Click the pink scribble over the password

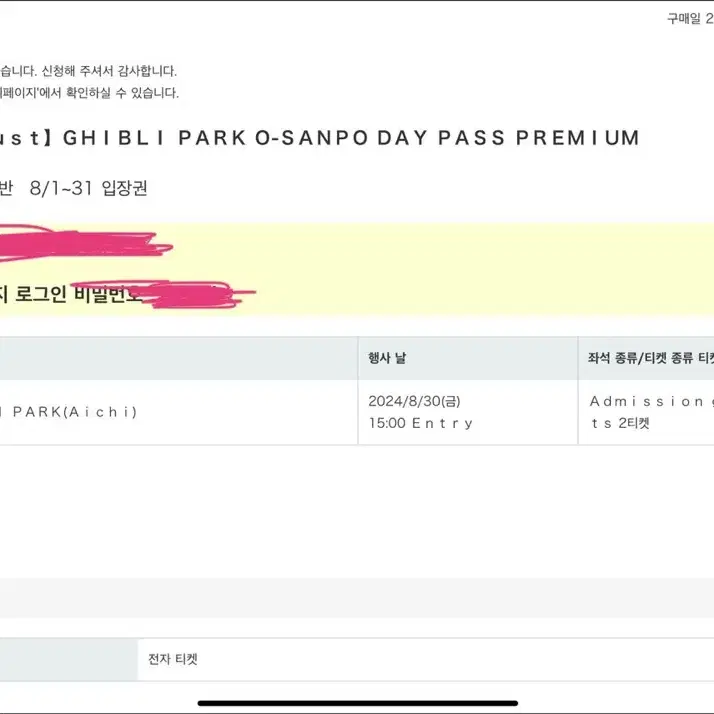coord(194,295)
